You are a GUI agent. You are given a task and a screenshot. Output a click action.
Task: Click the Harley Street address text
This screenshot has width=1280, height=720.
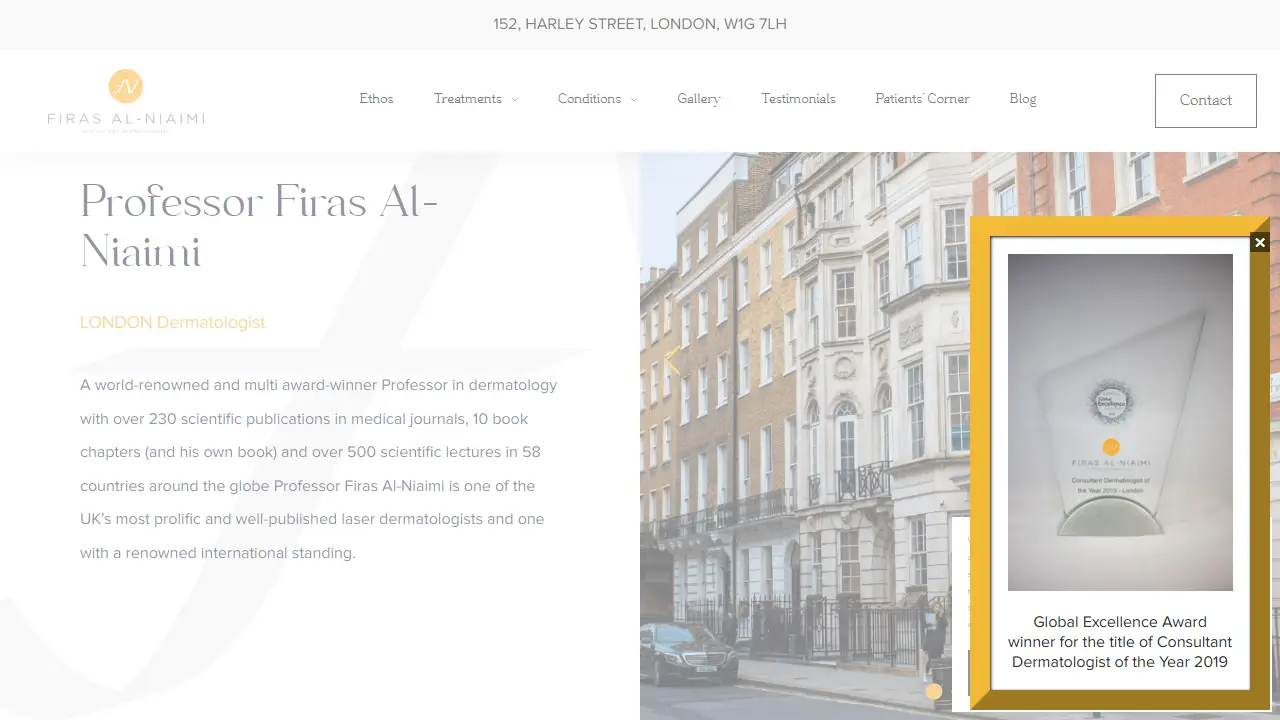click(x=640, y=24)
